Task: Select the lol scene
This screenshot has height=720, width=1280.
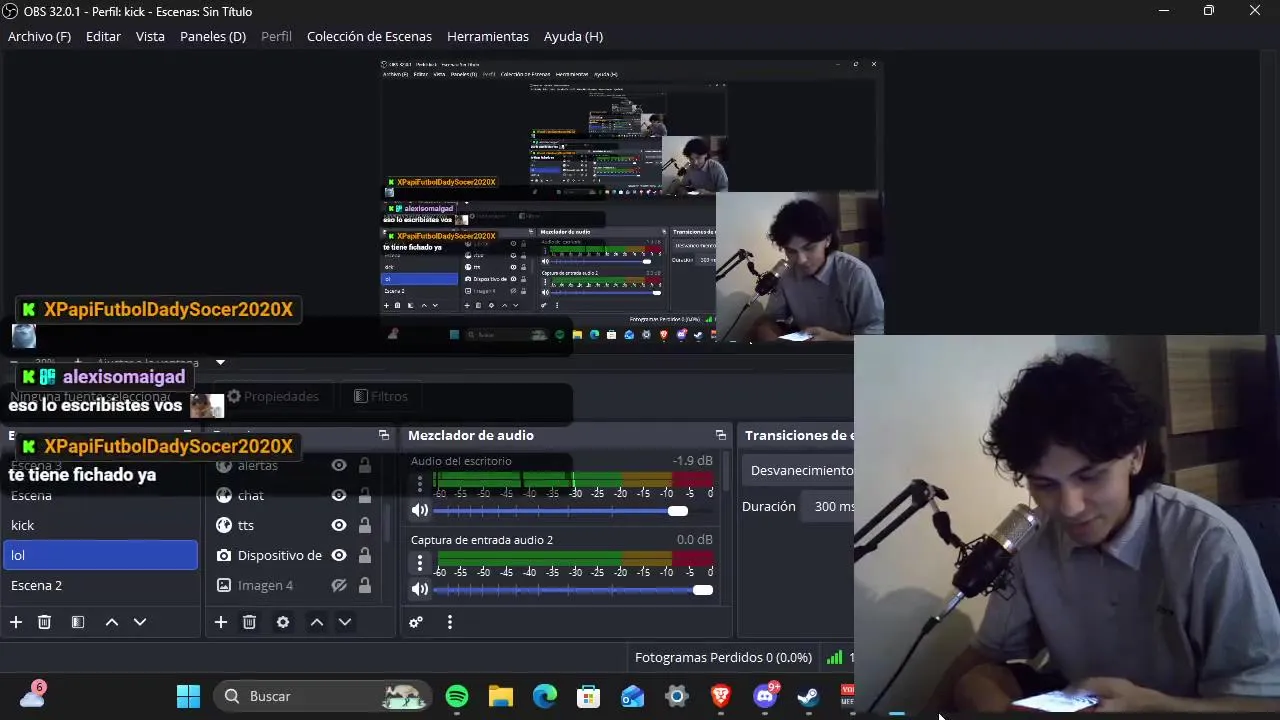Action: [x=100, y=555]
